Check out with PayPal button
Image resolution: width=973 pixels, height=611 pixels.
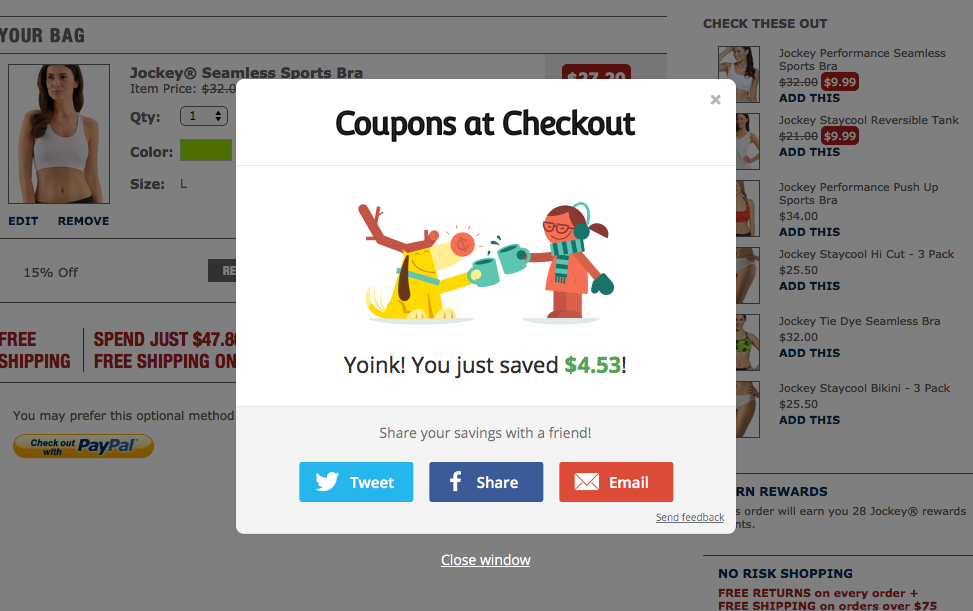click(83, 446)
